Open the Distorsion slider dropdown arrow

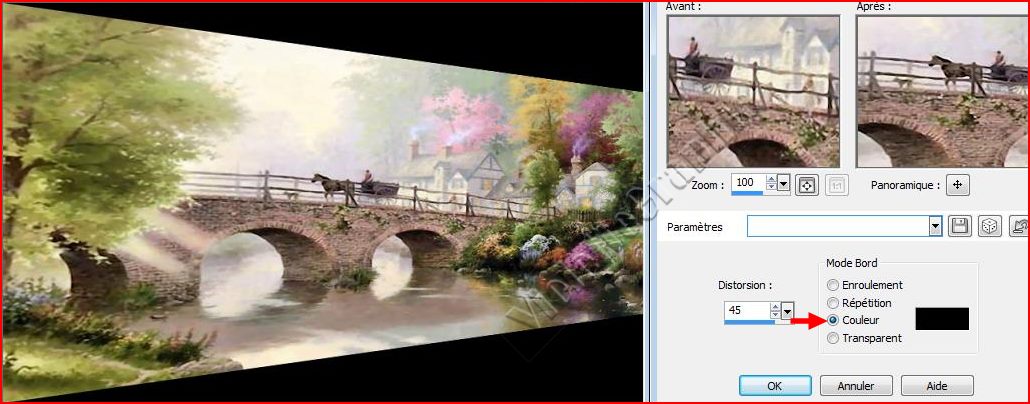pyautogui.click(x=788, y=311)
